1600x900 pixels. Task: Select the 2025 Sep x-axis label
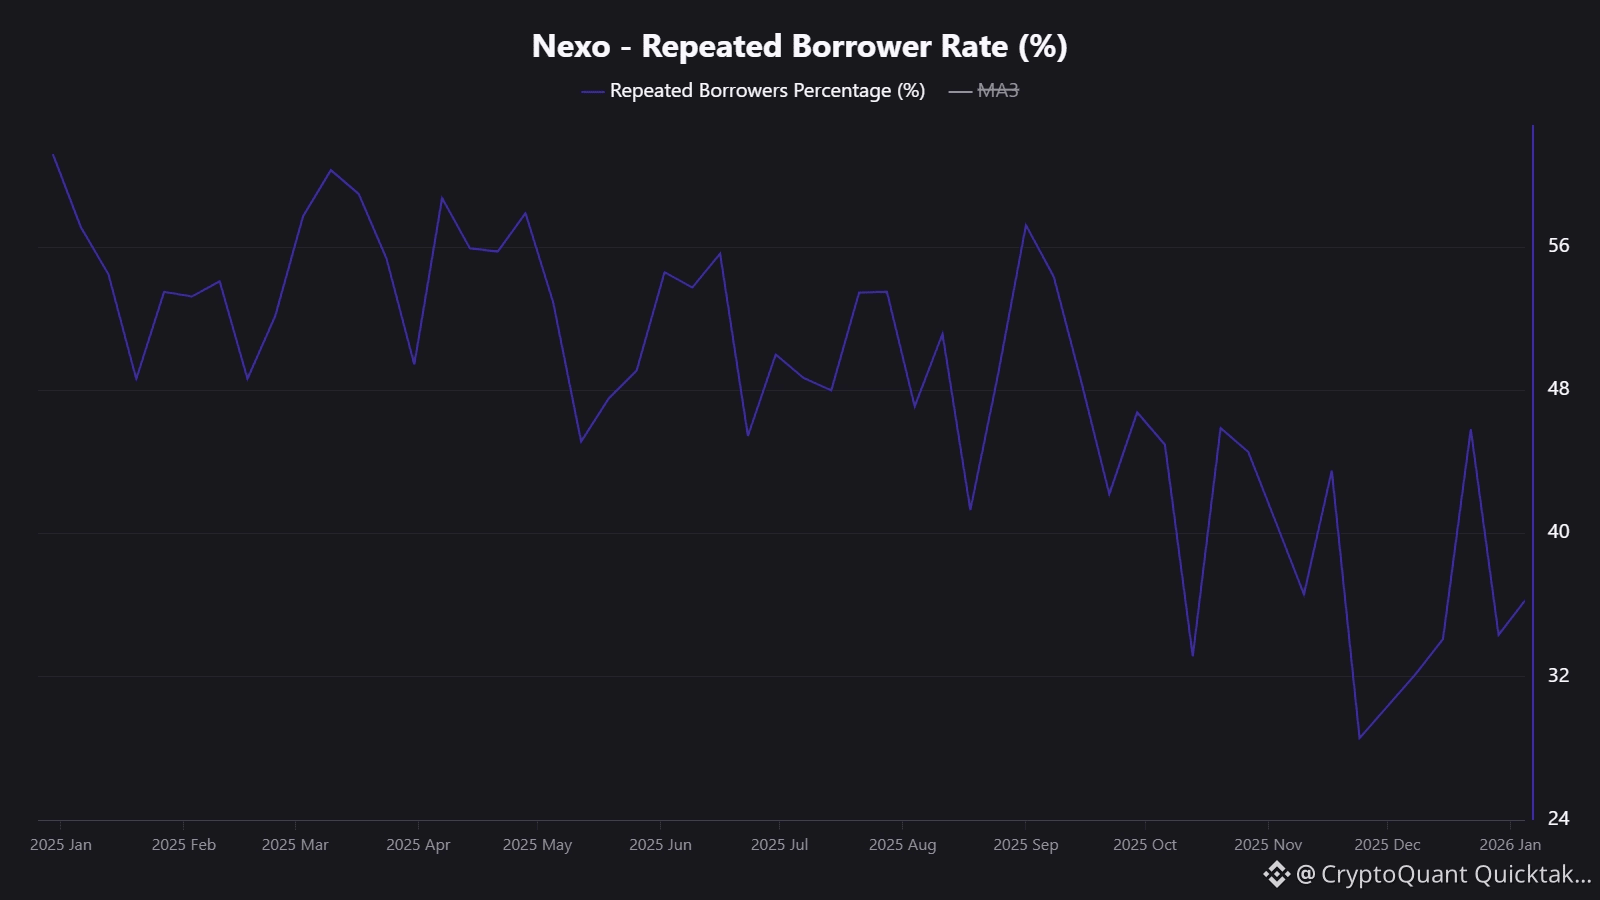[x=1025, y=845]
